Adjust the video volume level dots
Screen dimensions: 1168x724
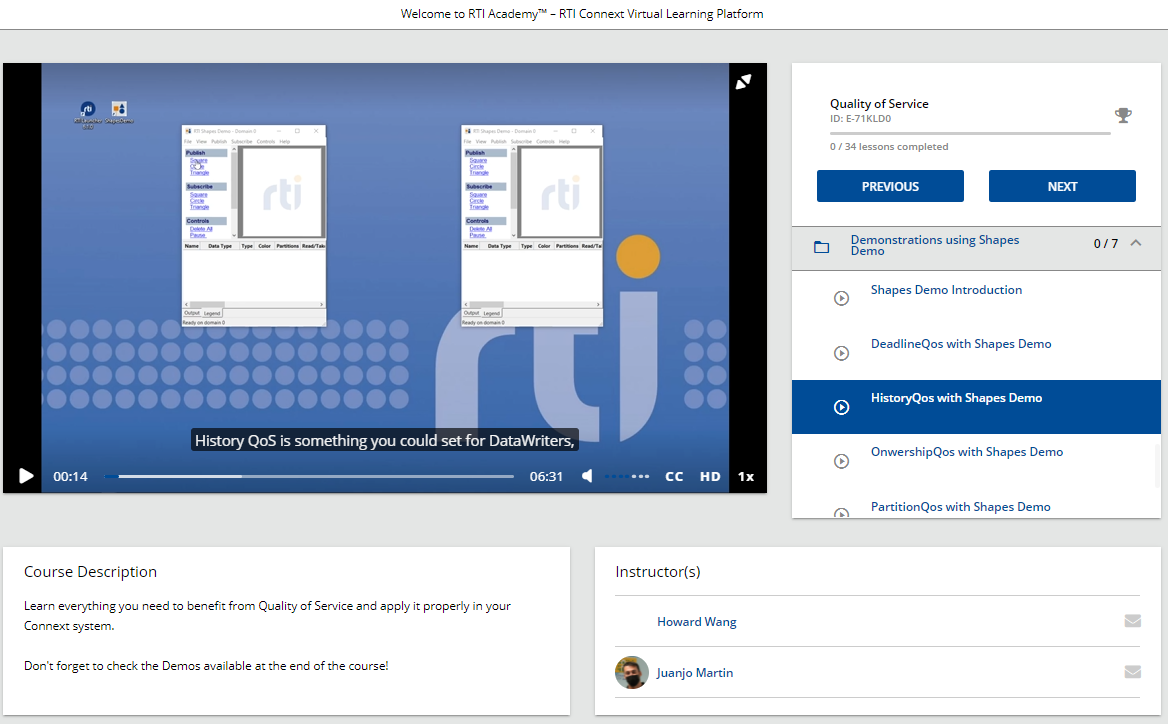click(627, 477)
